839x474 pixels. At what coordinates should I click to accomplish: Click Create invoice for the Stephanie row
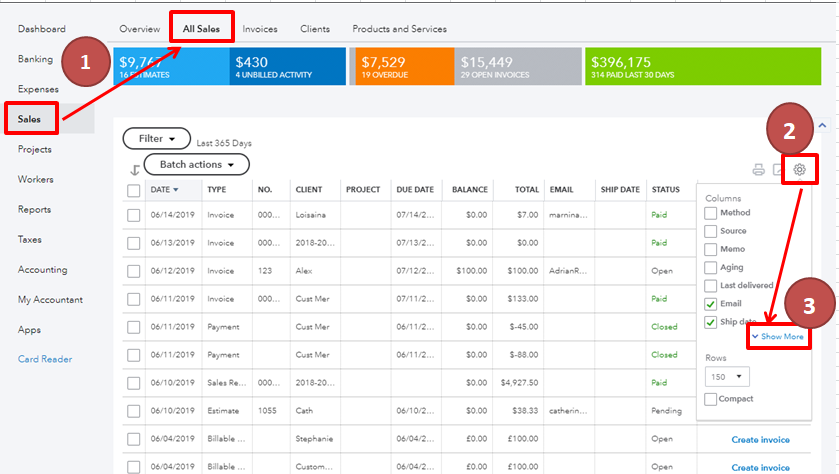coord(760,440)
